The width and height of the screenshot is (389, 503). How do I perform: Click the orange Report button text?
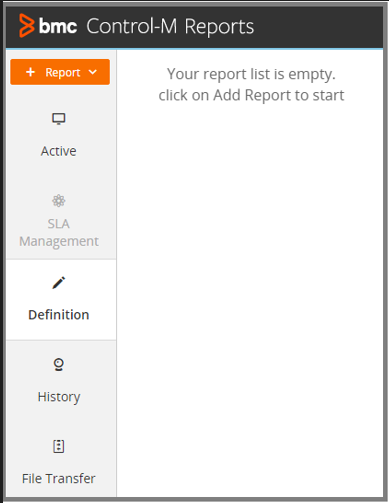63,73
